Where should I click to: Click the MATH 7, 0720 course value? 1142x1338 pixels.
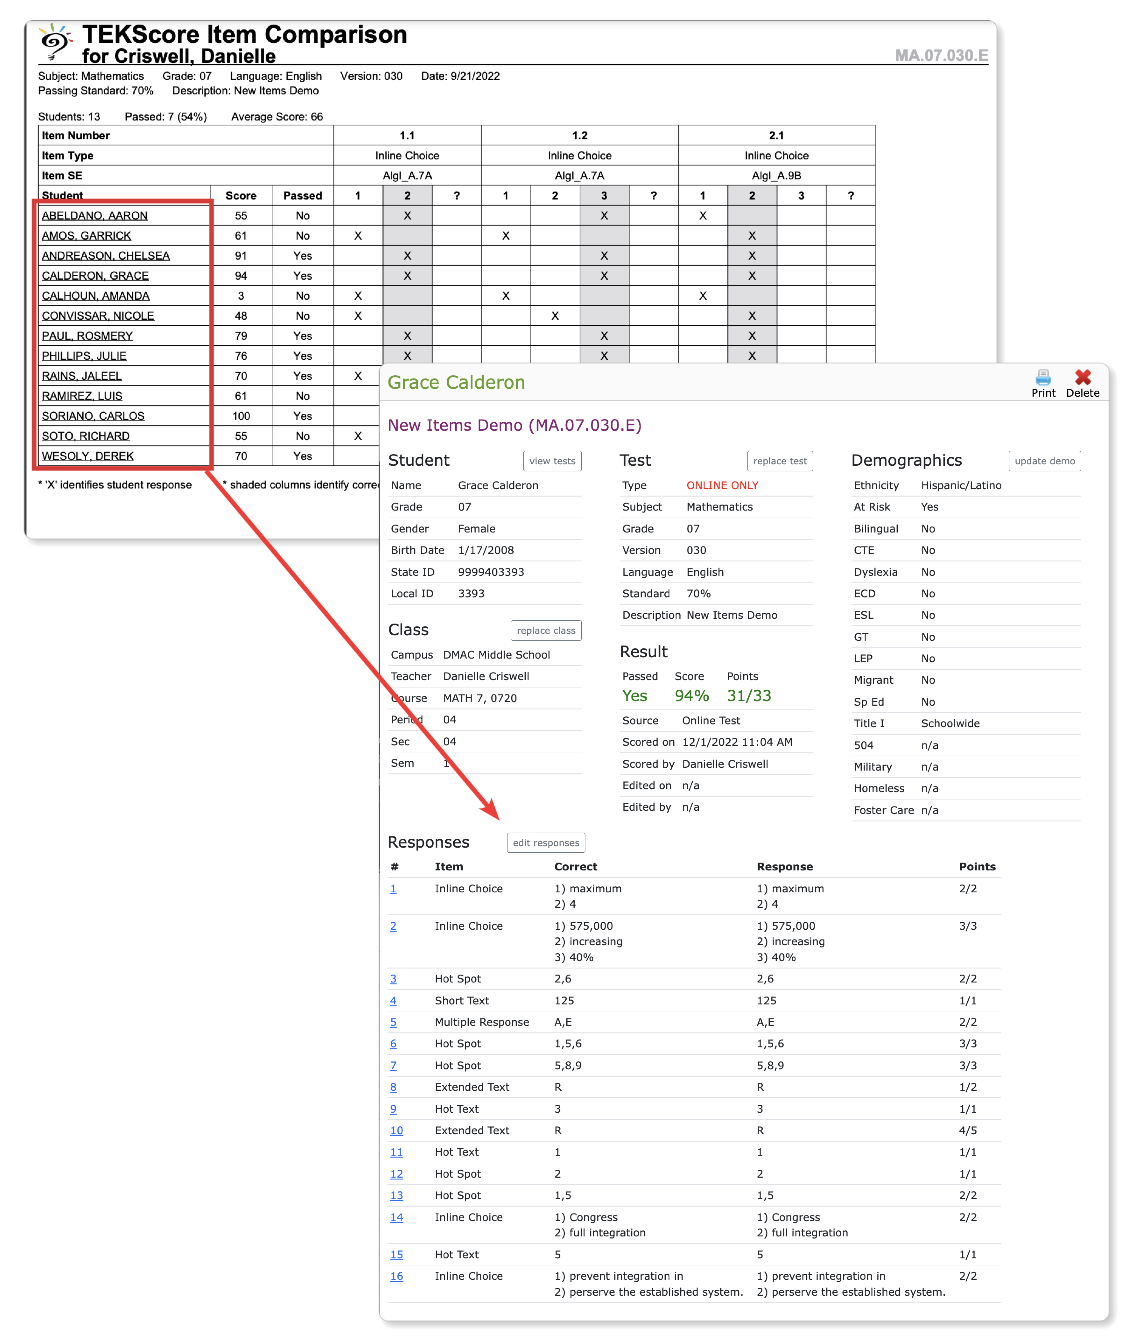pos(480,699)
